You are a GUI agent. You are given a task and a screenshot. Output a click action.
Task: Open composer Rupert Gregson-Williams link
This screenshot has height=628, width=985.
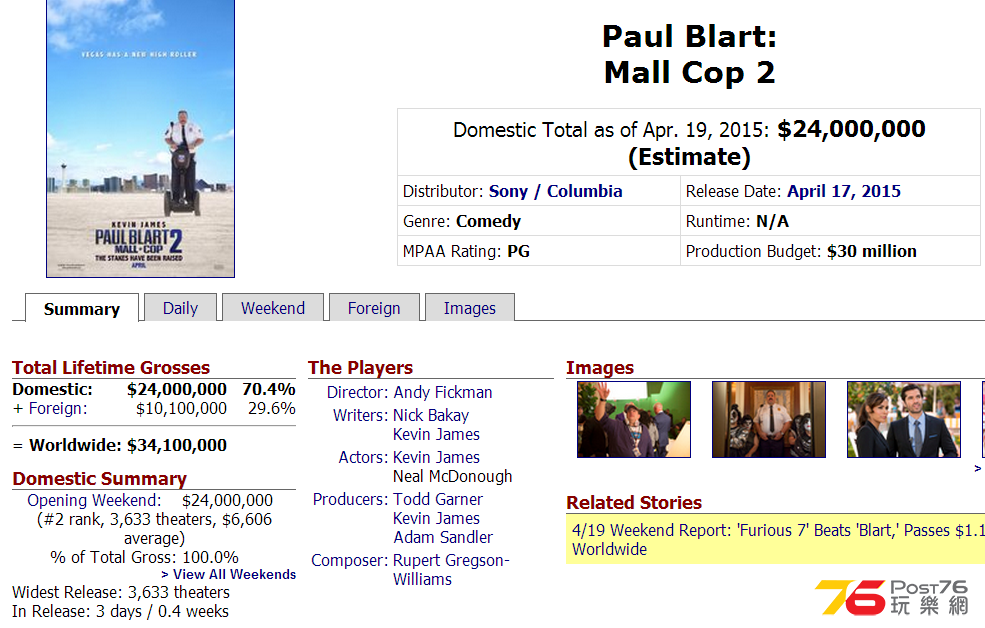pyautogui.click(x=451, y=570)
